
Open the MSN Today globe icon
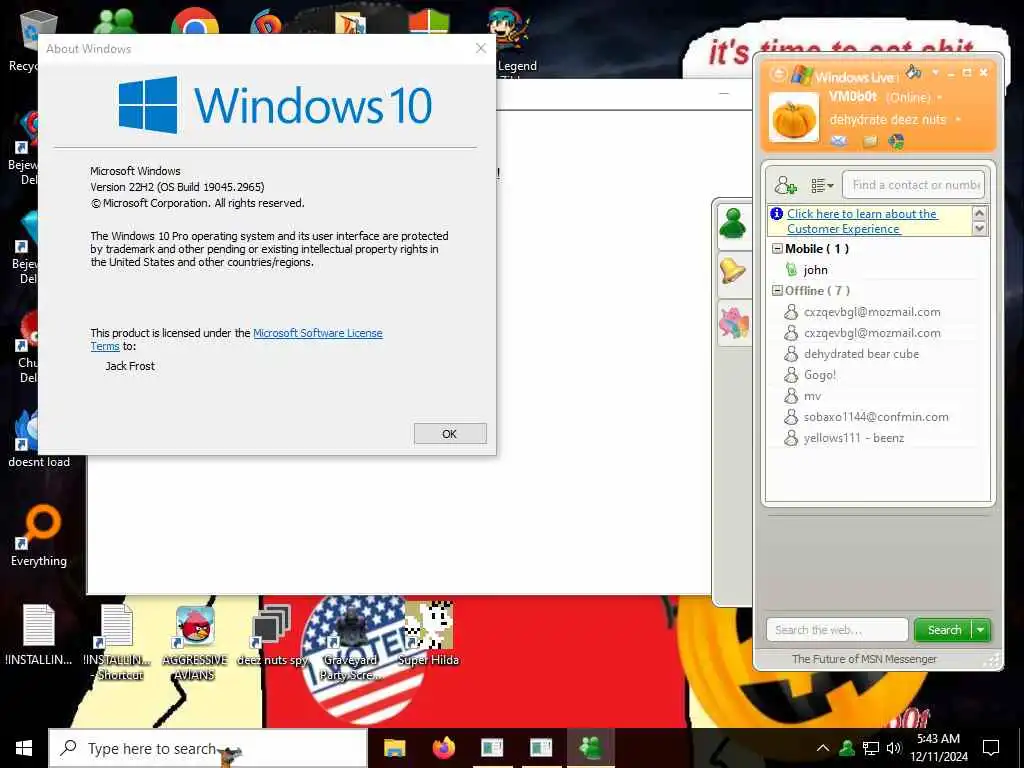pos(896,141)
